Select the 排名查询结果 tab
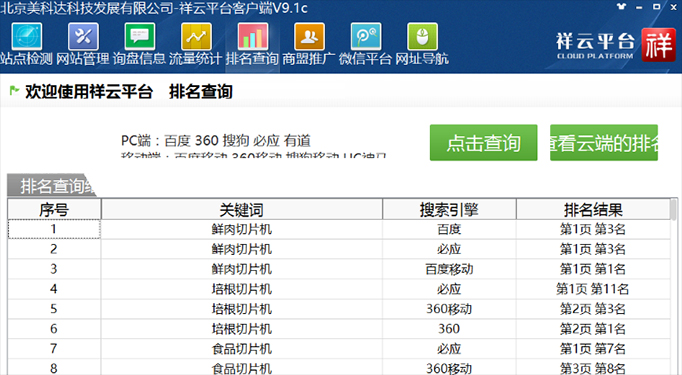This screenshot has width=682, height=375. pyautogui.click(x=51, y=186)
